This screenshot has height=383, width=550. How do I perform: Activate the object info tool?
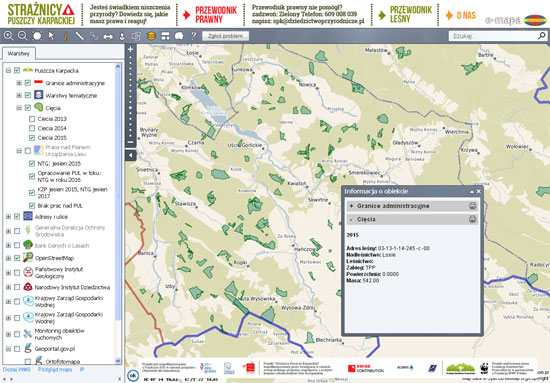pos(65,36)
